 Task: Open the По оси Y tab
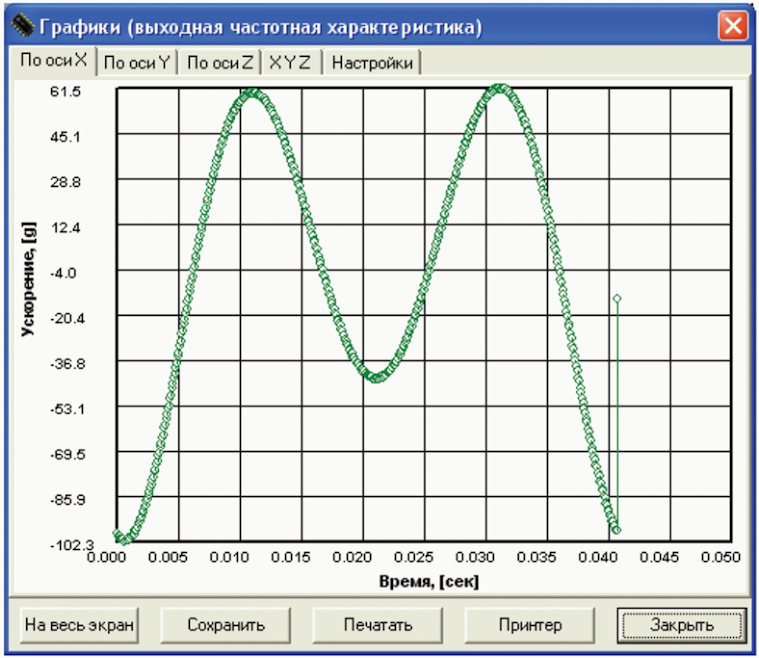pyautogui.click(x=137, y=63)
